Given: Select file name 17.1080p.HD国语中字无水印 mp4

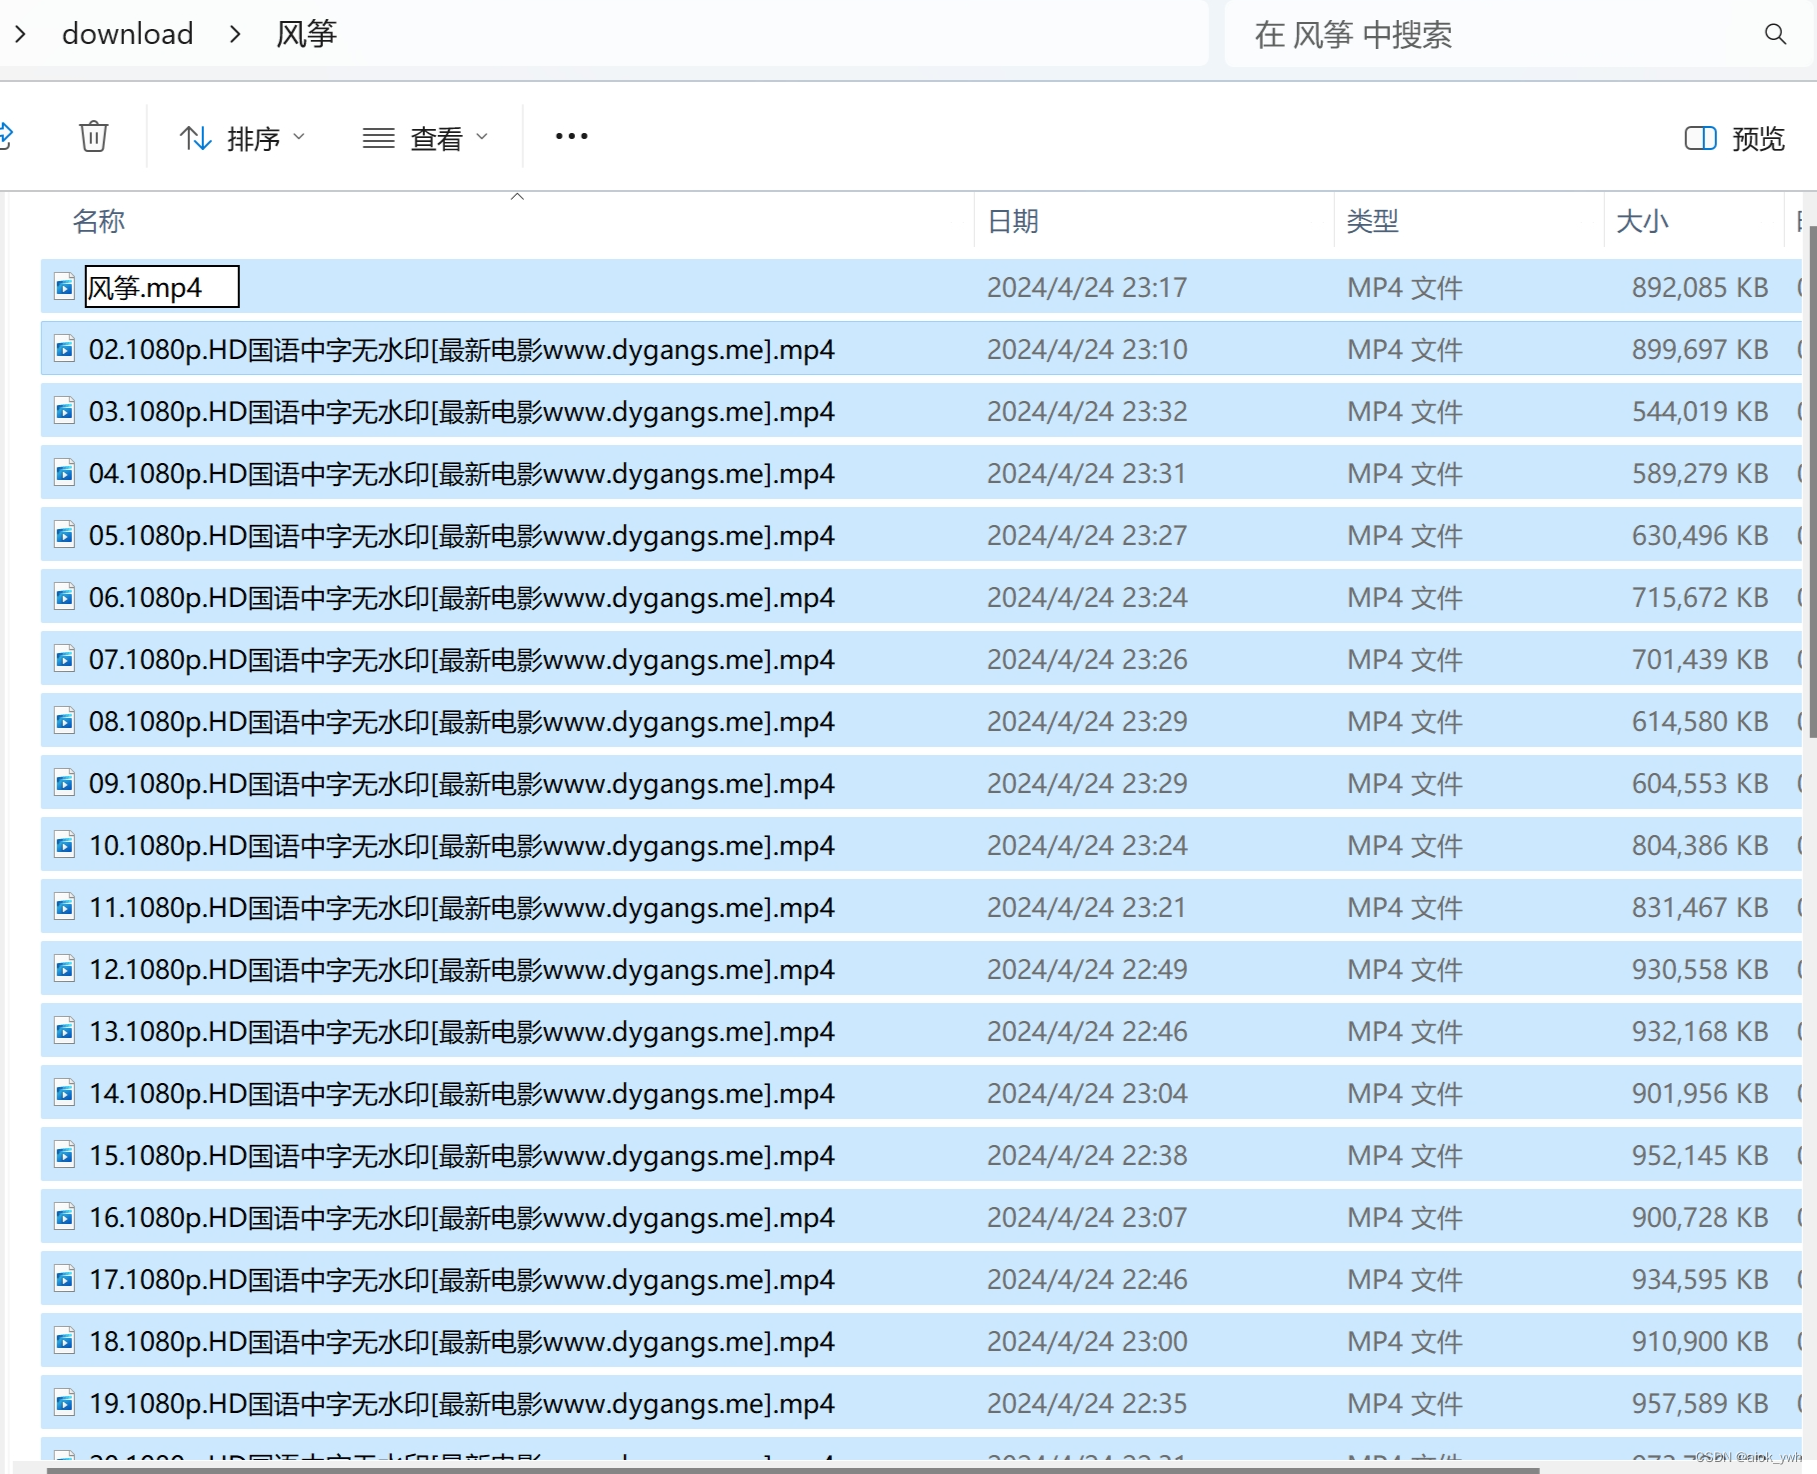Looking at the screenshot, I should click(x=461, y=1279).
